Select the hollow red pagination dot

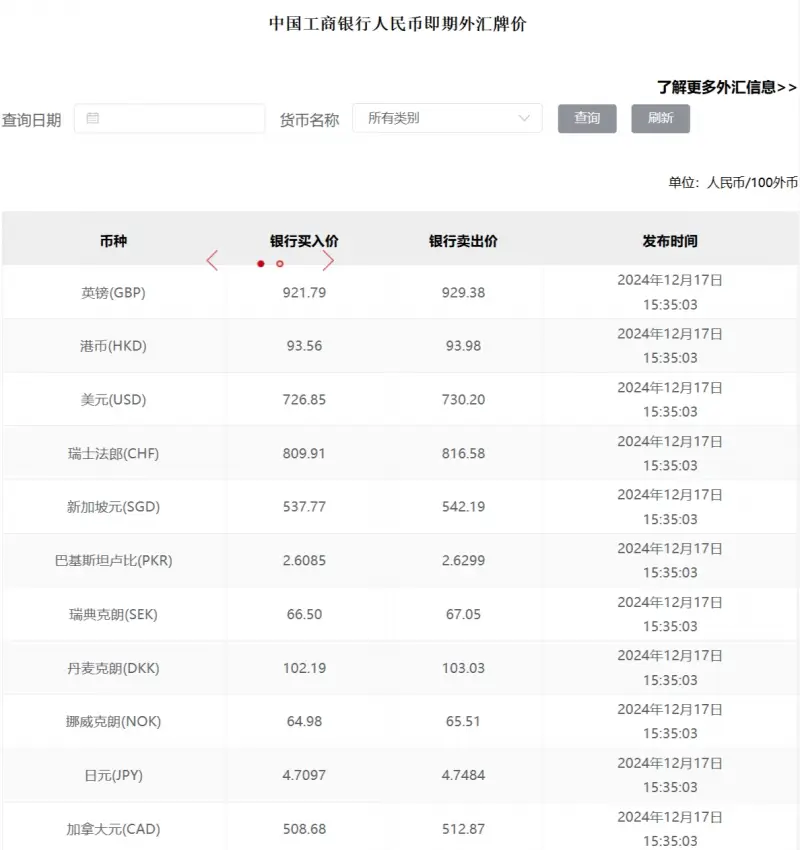click(x=280, y=264)
